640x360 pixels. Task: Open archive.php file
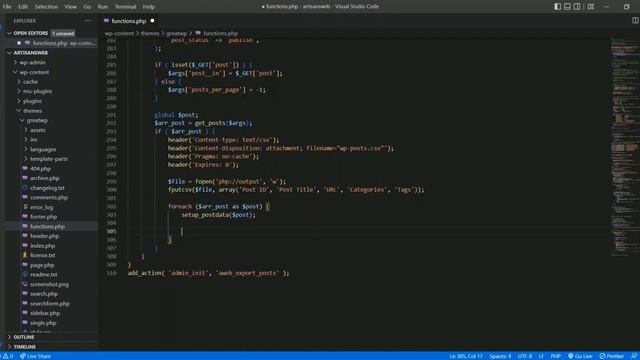pos(44,178)
